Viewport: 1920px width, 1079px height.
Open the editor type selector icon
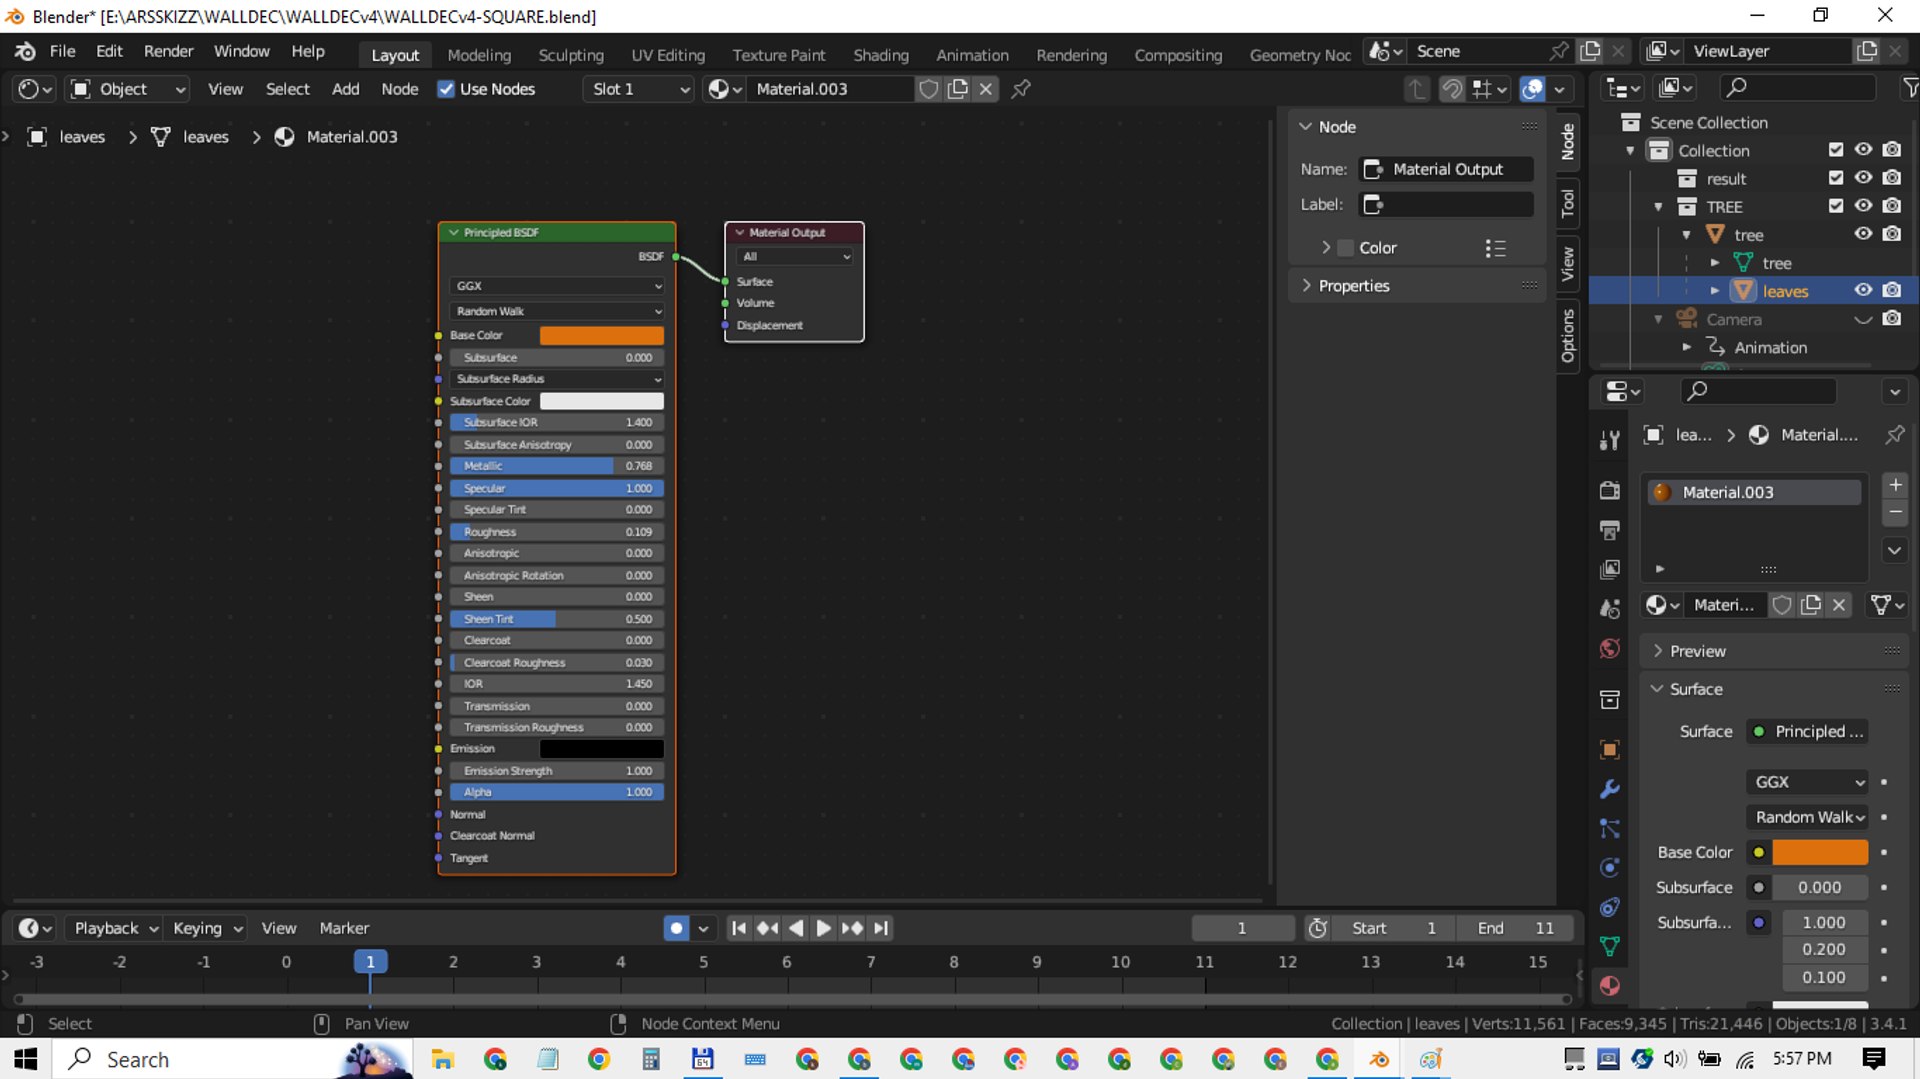click(x=35, y=89)
